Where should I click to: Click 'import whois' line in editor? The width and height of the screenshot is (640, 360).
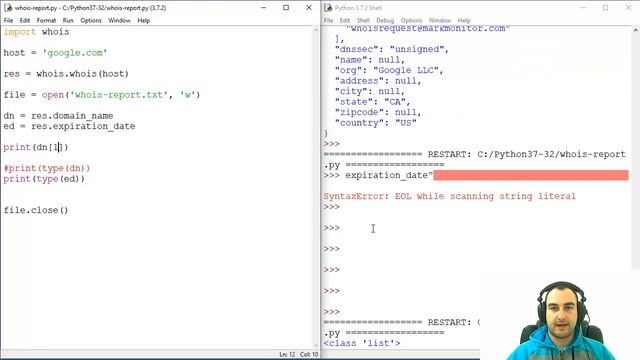click(36, 32)
